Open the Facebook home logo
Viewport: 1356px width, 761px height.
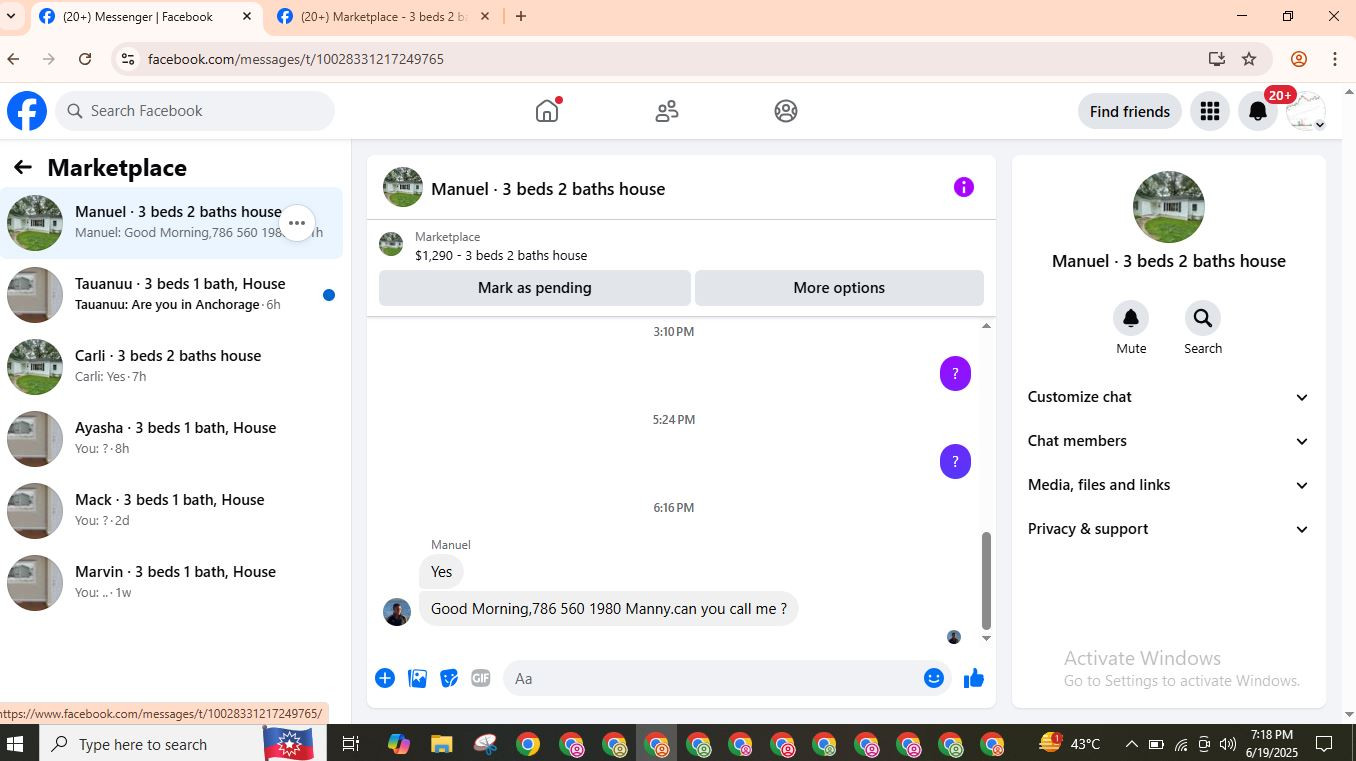[x=27, y=111]
